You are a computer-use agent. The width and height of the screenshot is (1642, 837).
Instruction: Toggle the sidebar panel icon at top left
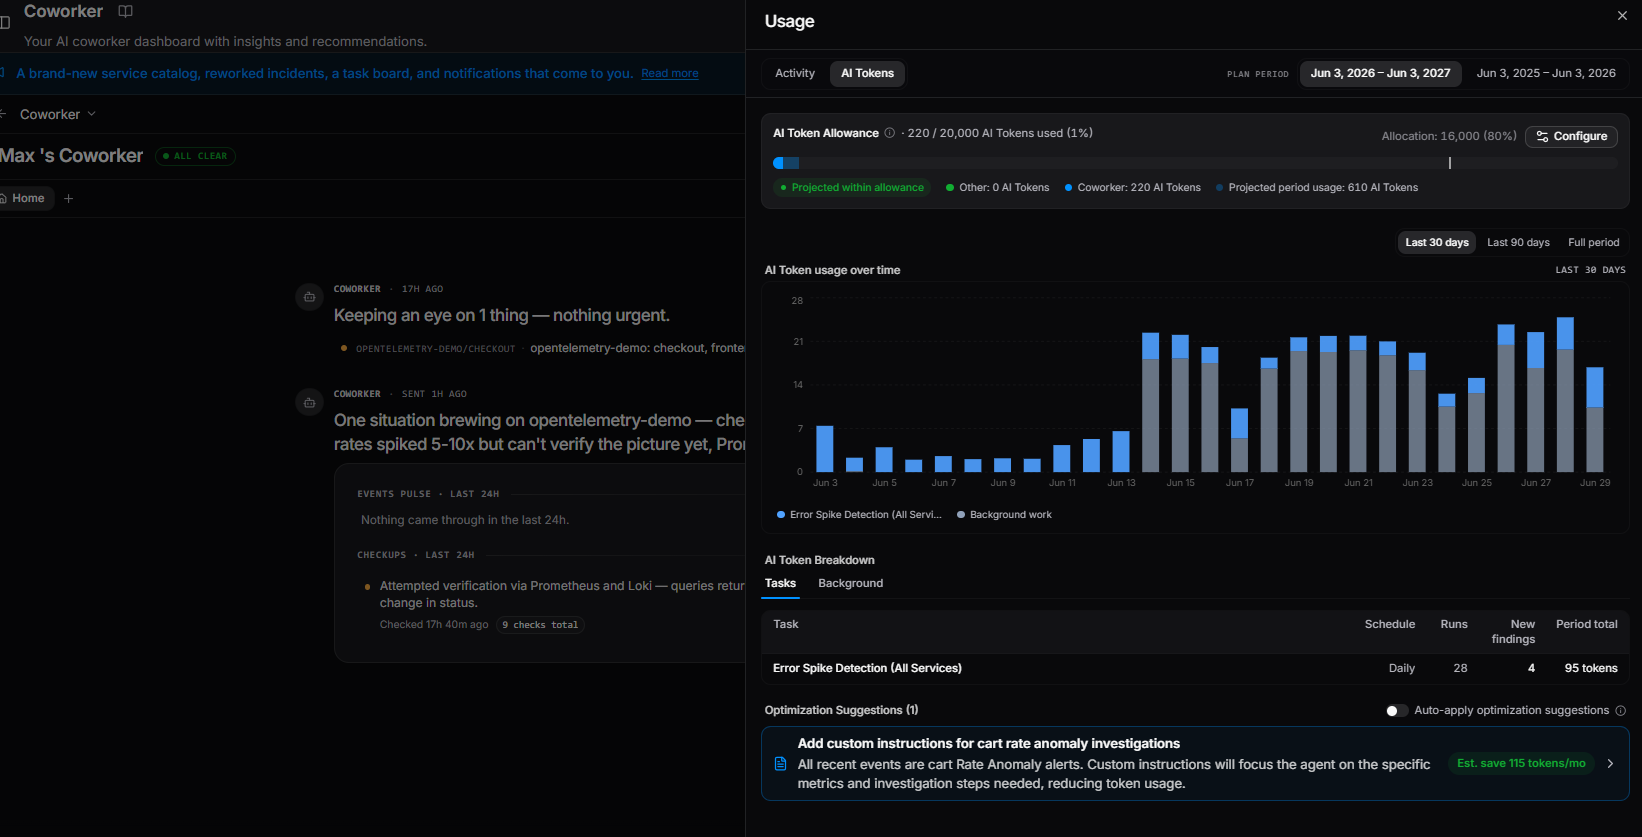pos(5,22)
